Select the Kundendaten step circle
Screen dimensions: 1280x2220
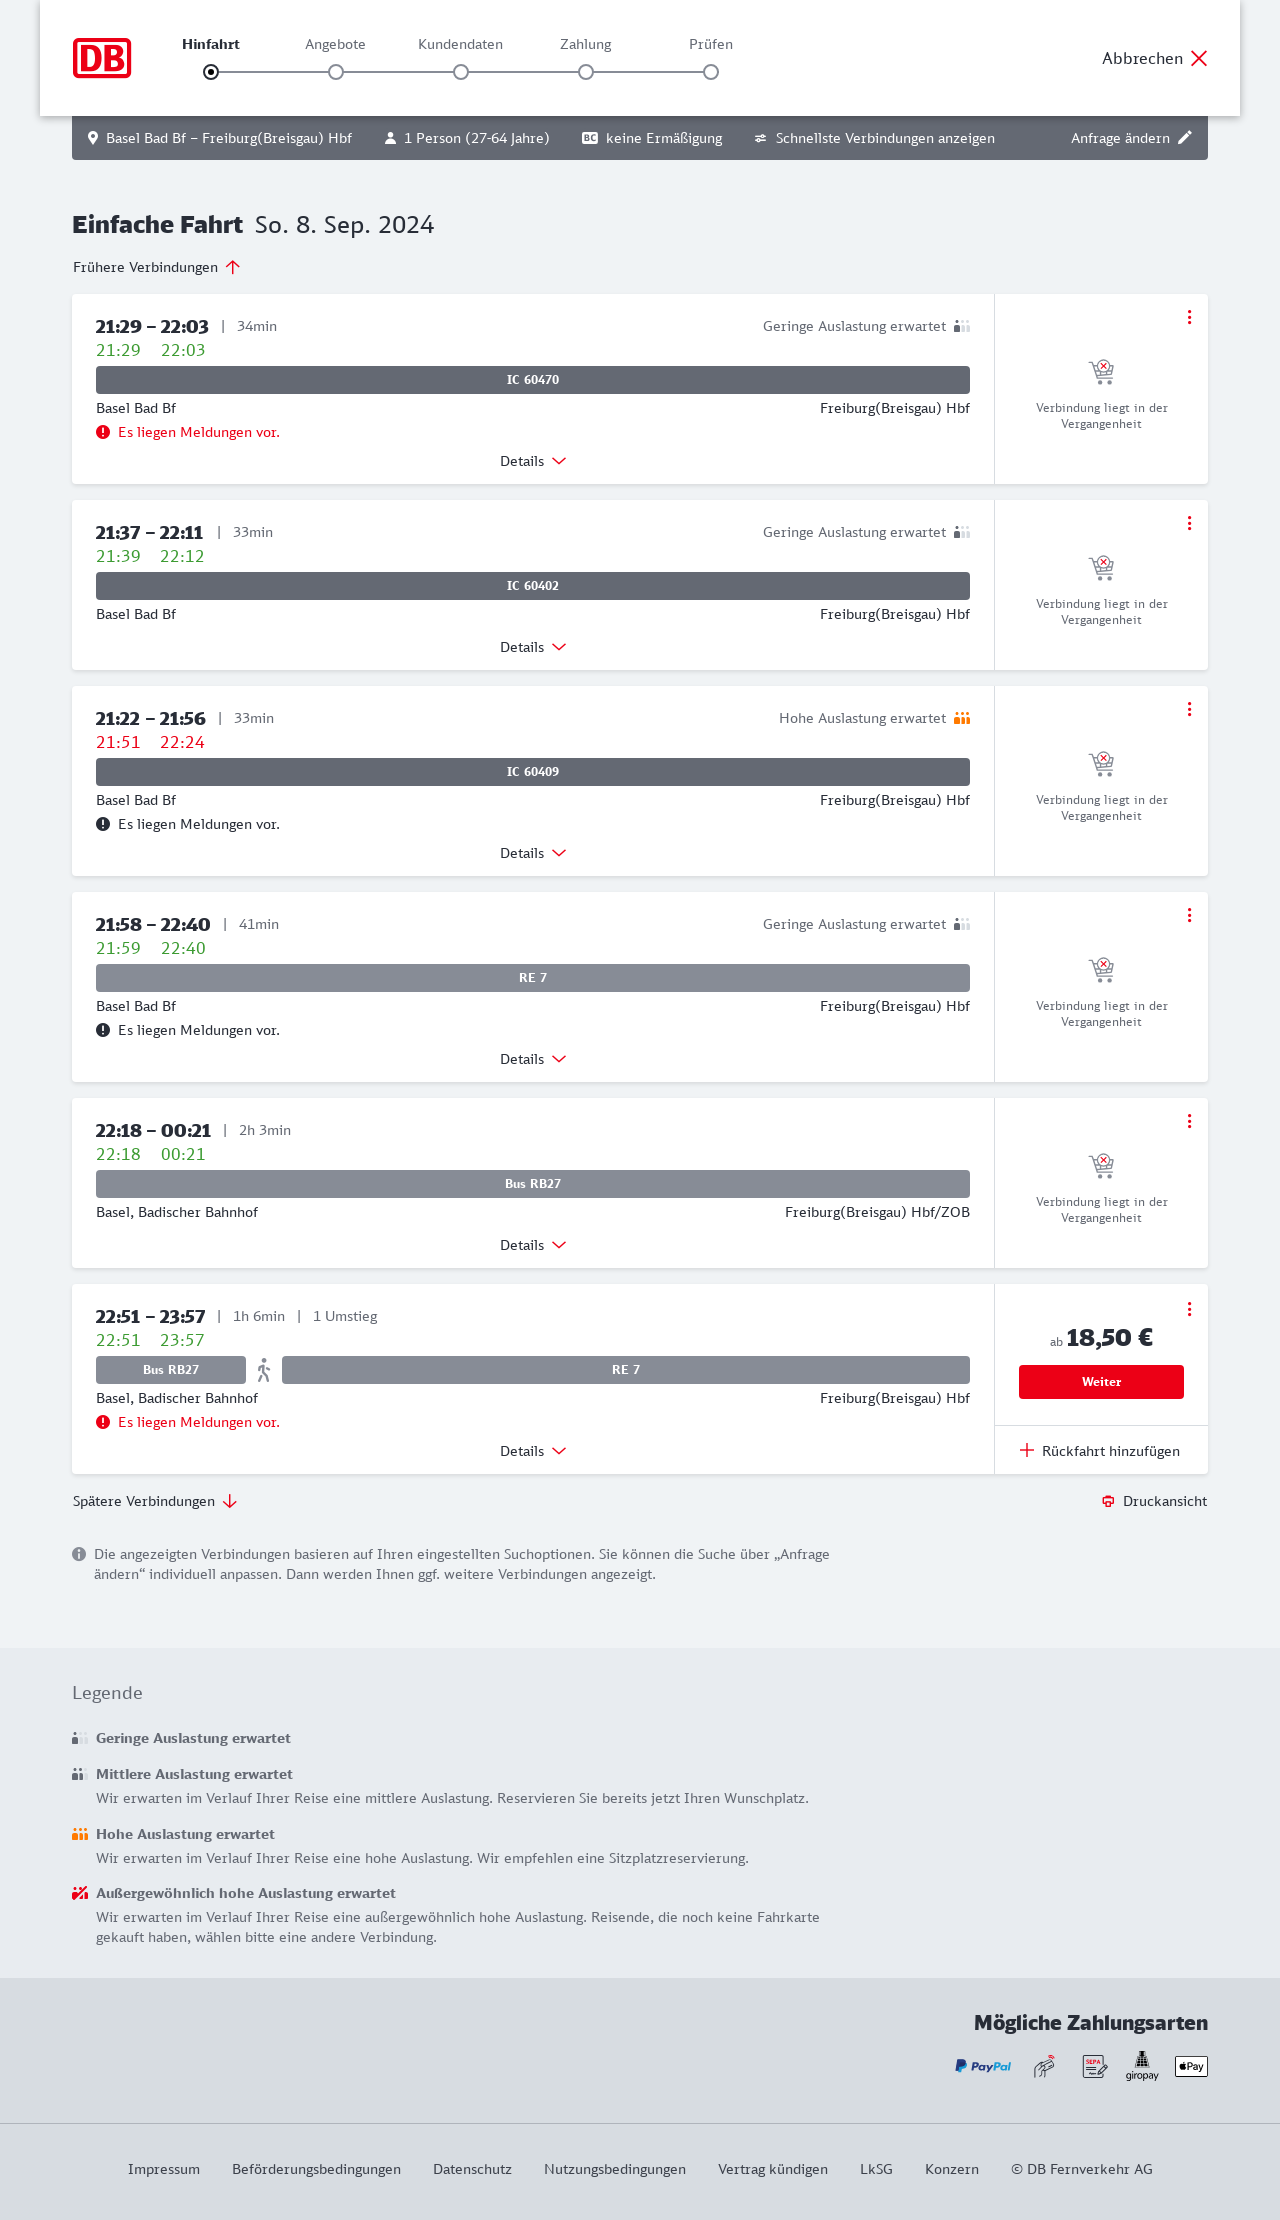tap(461, 72)
